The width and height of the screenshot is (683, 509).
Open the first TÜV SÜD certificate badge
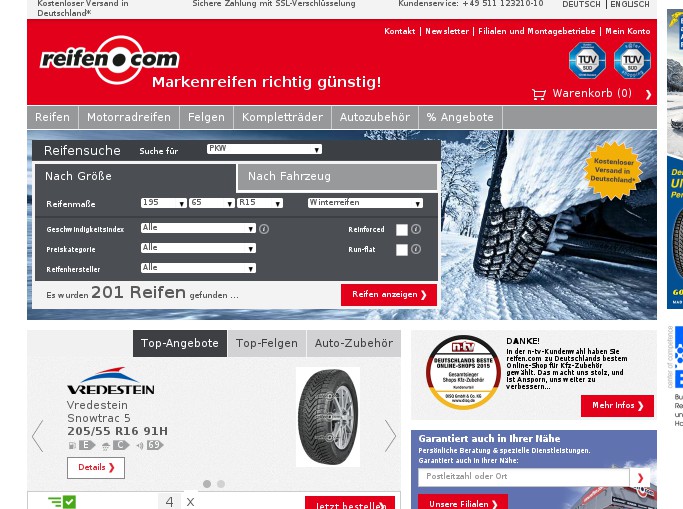587,61
